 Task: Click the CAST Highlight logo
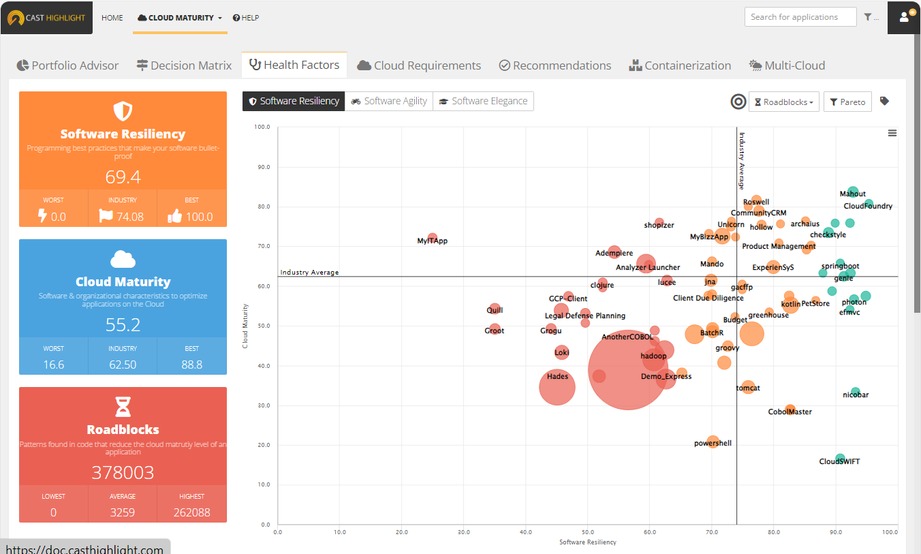[x=46, y=18]
